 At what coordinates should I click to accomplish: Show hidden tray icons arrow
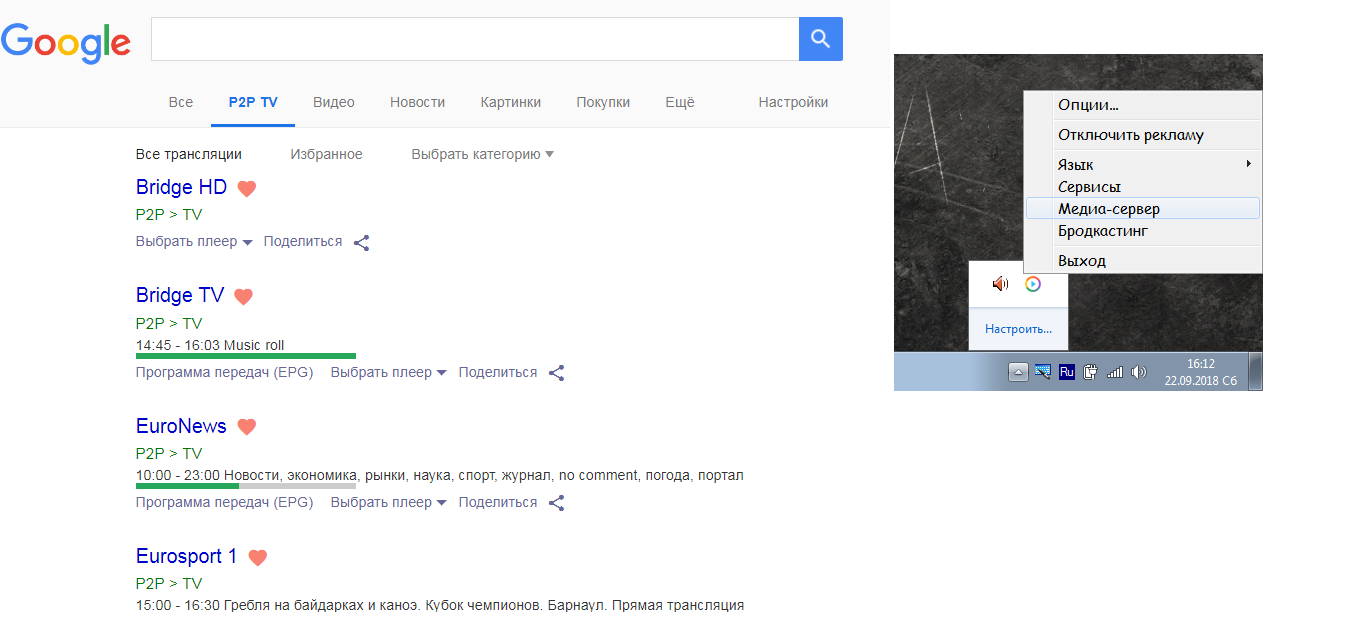coord(1018,372)
